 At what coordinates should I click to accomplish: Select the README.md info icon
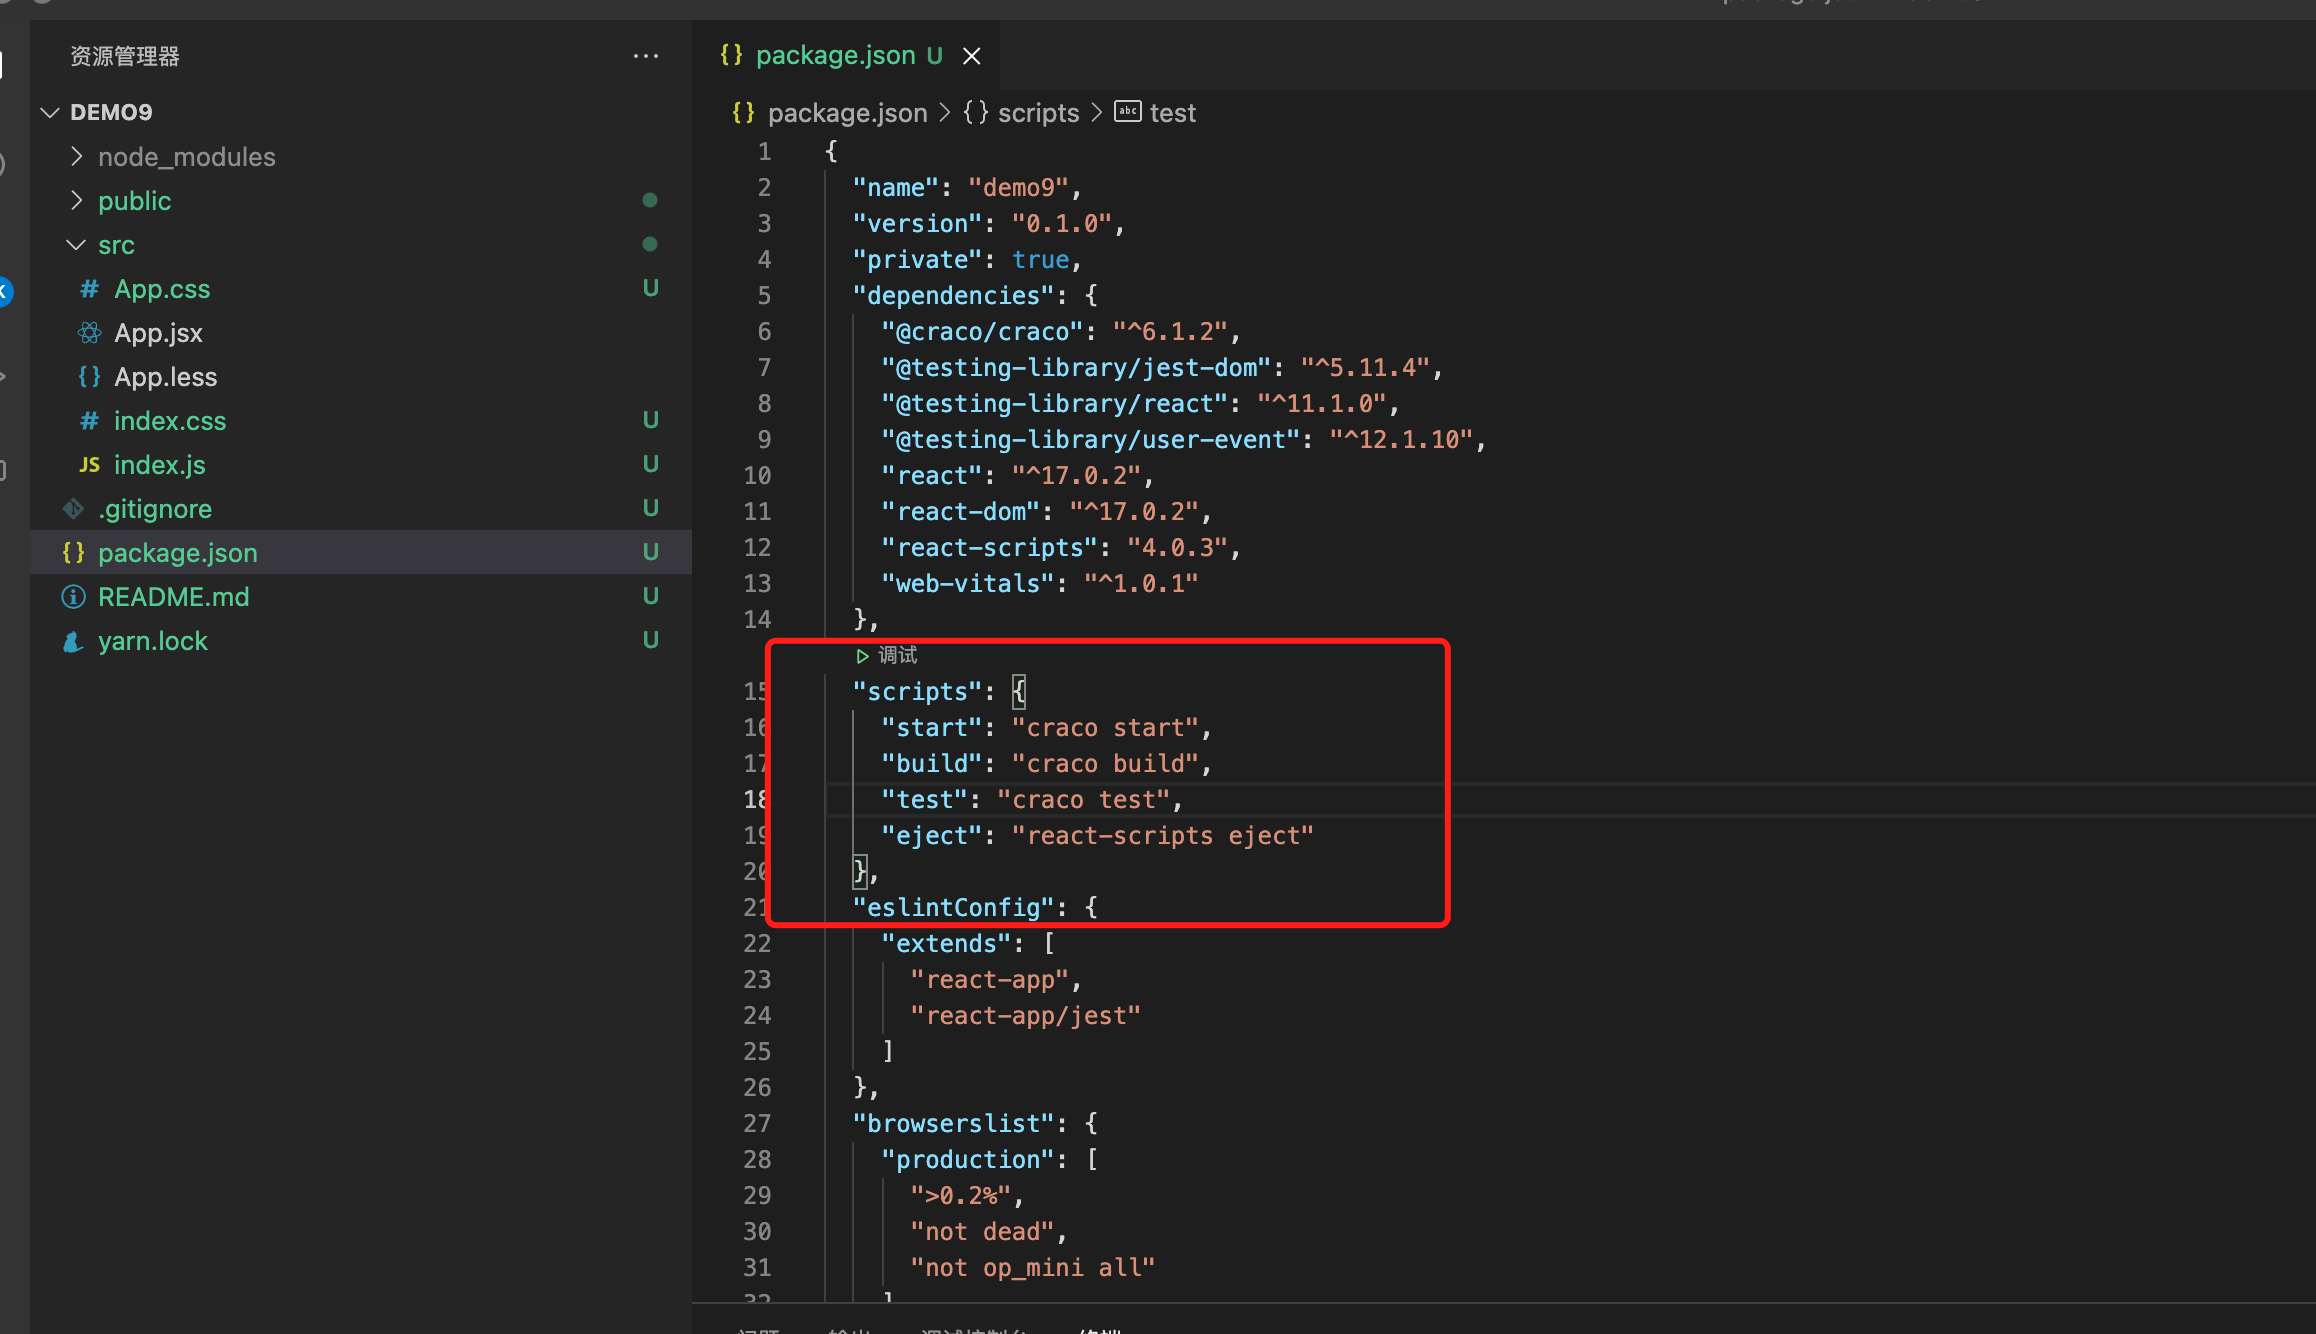click(73, 597)
